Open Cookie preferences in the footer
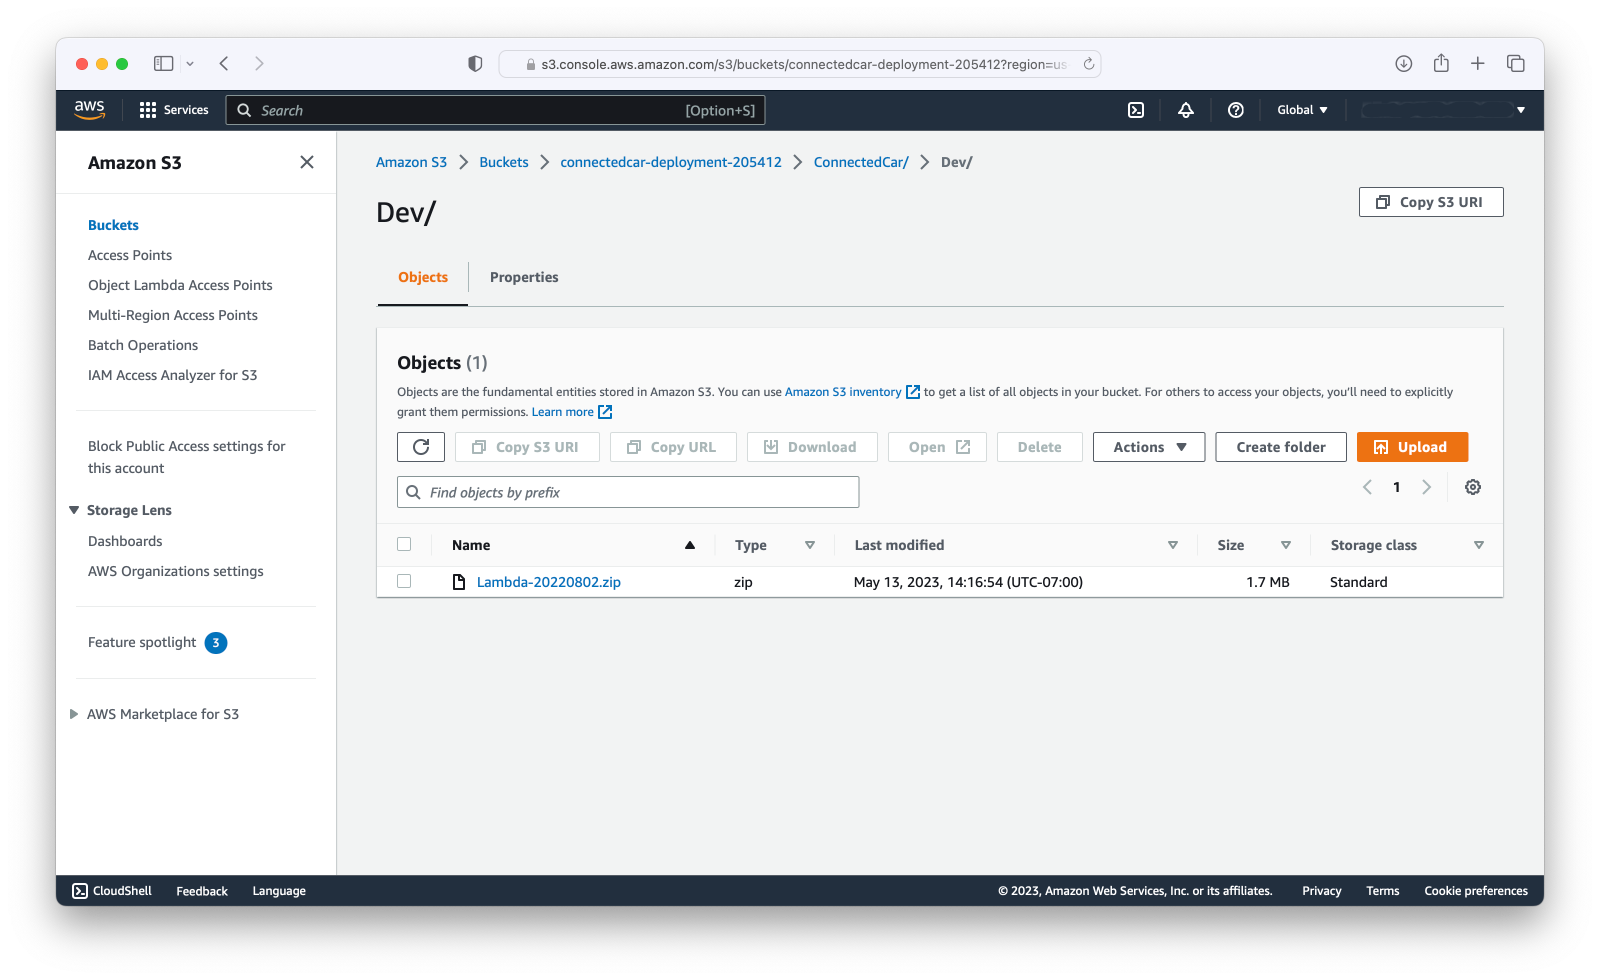1600x980 pixels. click(x=1476, y=891)
